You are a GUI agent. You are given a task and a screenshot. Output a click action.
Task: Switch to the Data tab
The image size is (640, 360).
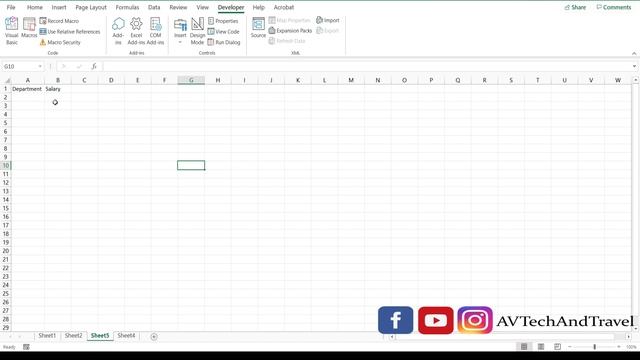point(154,7)
